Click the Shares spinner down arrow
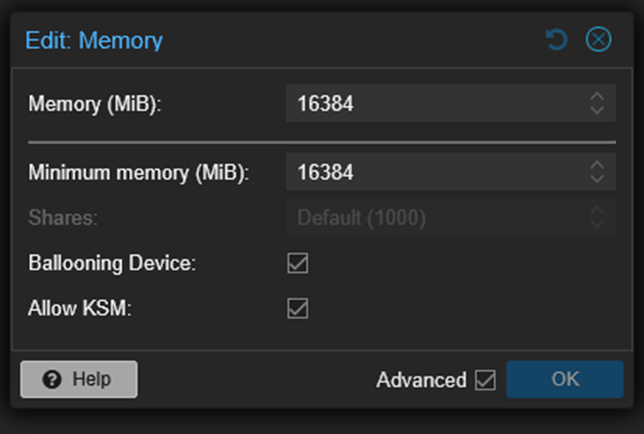The width and height of the screenshot is (644, 434). [597, 224]
